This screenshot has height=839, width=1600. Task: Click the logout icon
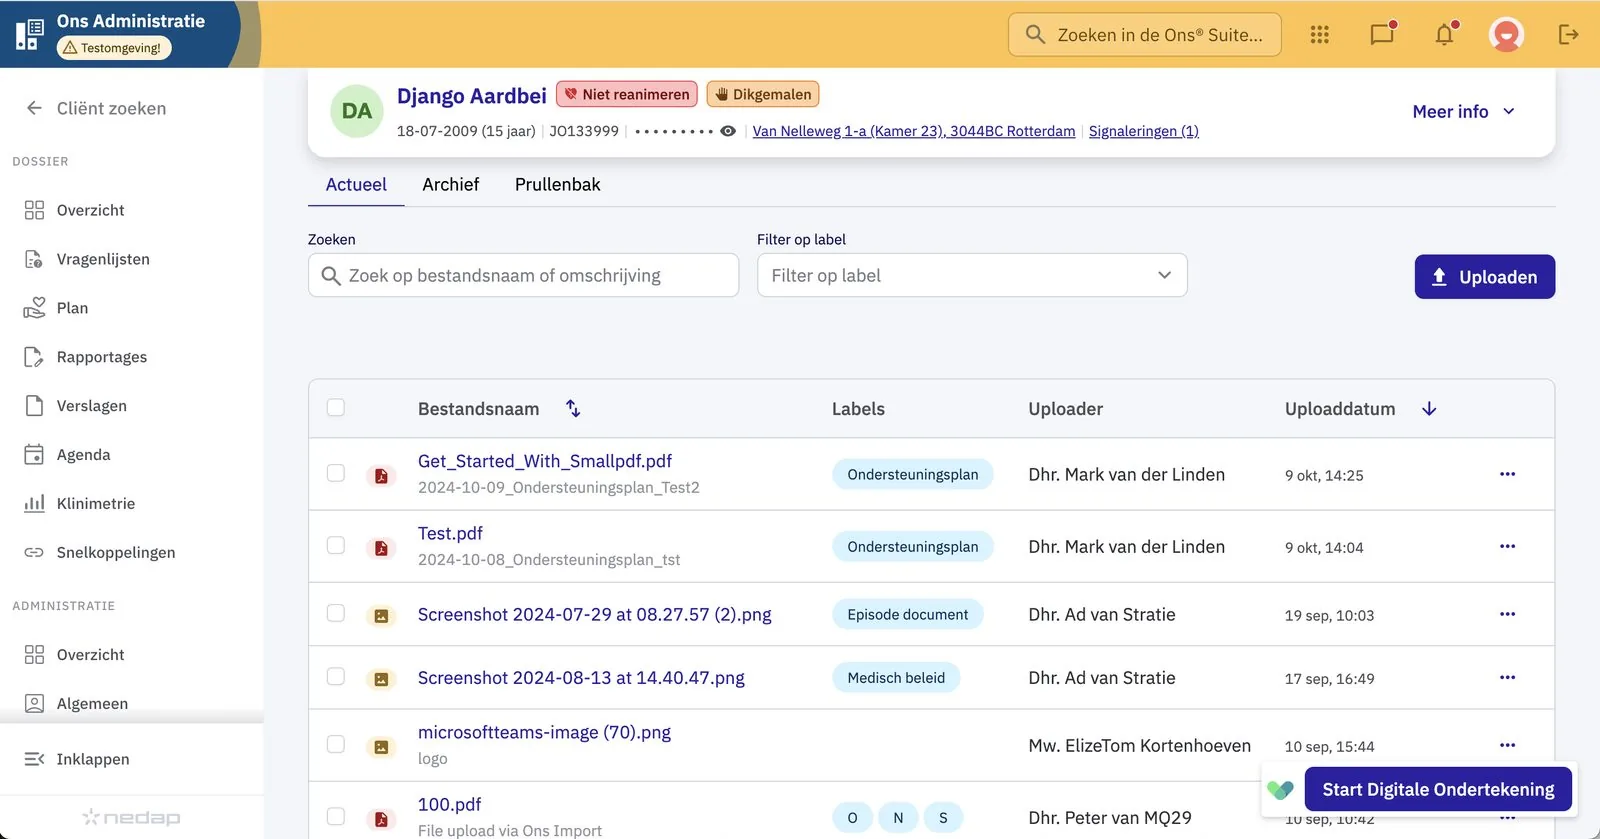[1568, 35]
